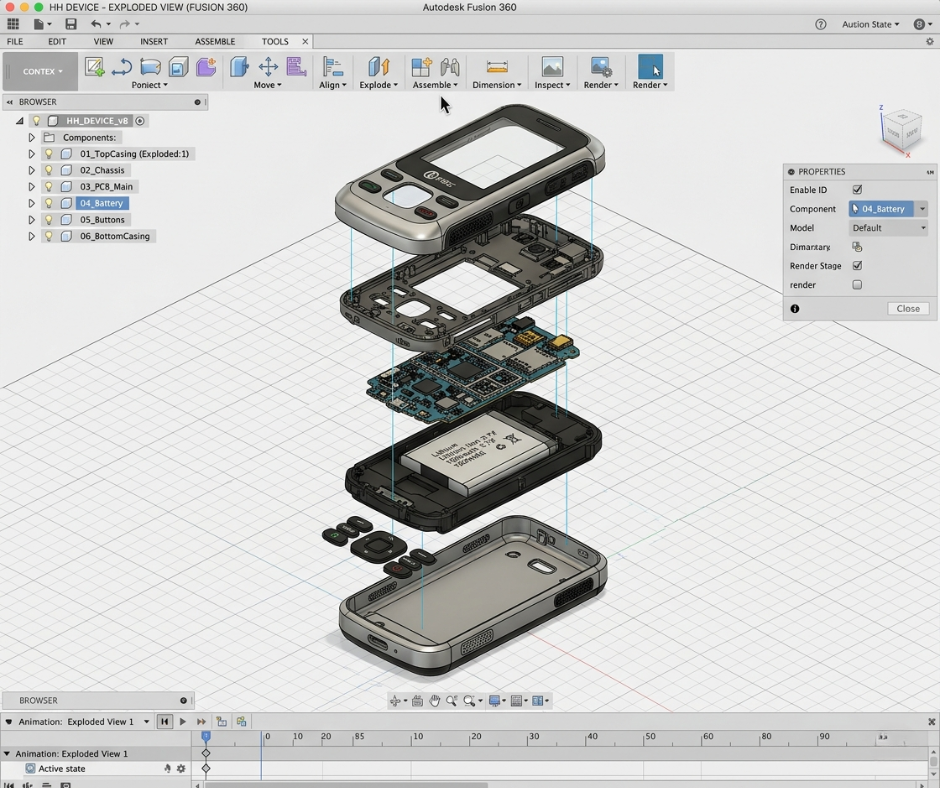The height and width of the screenshot is (788, 940).
Task: Open the Poniect dropdown label
Action: point(149,85)
